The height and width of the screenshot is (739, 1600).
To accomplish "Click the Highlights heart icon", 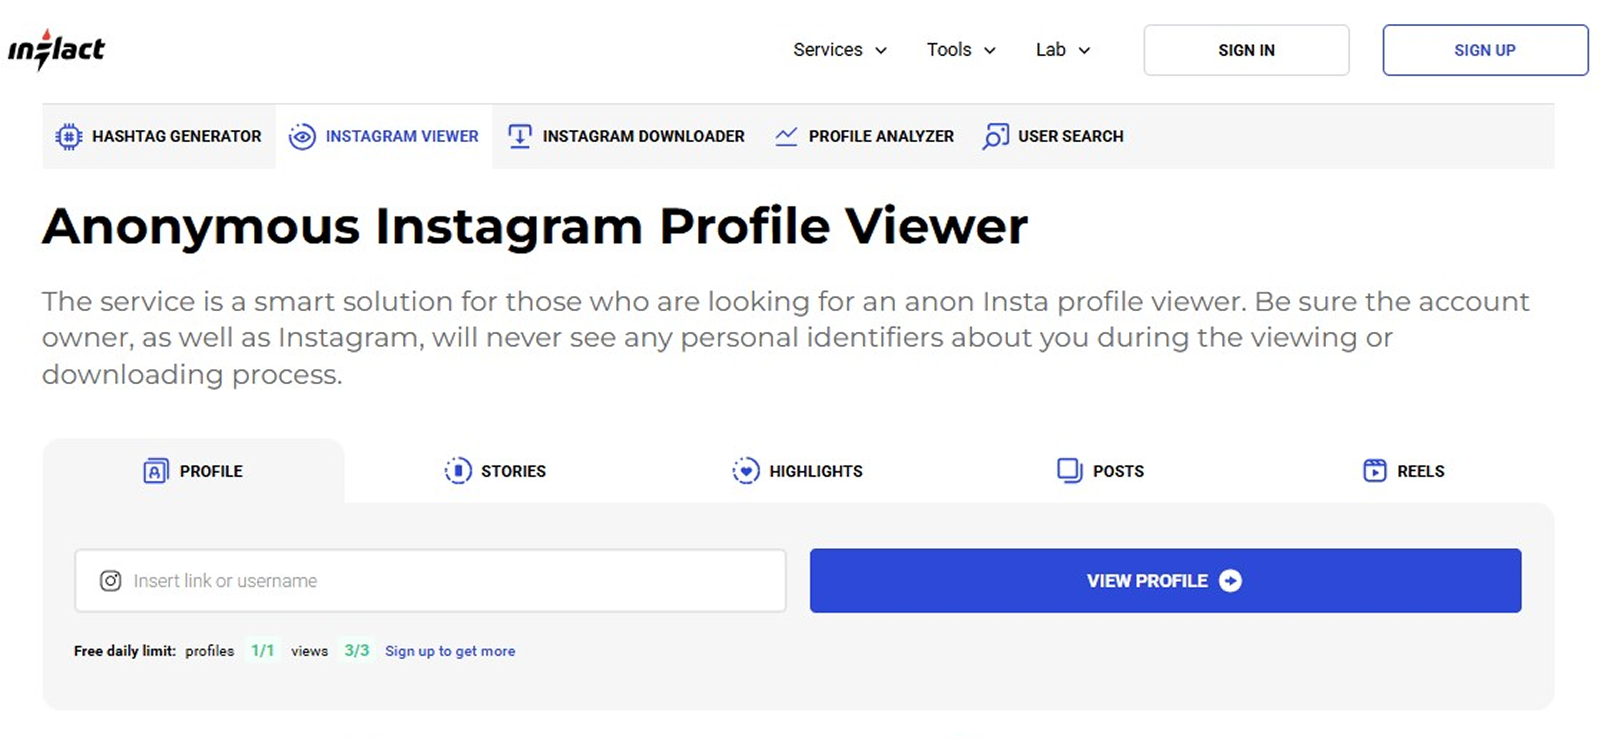I will click(746, 470).
